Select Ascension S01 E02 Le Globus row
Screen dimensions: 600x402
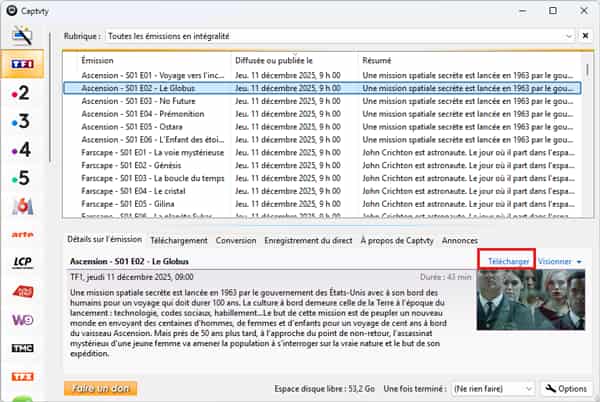(322, 88)
